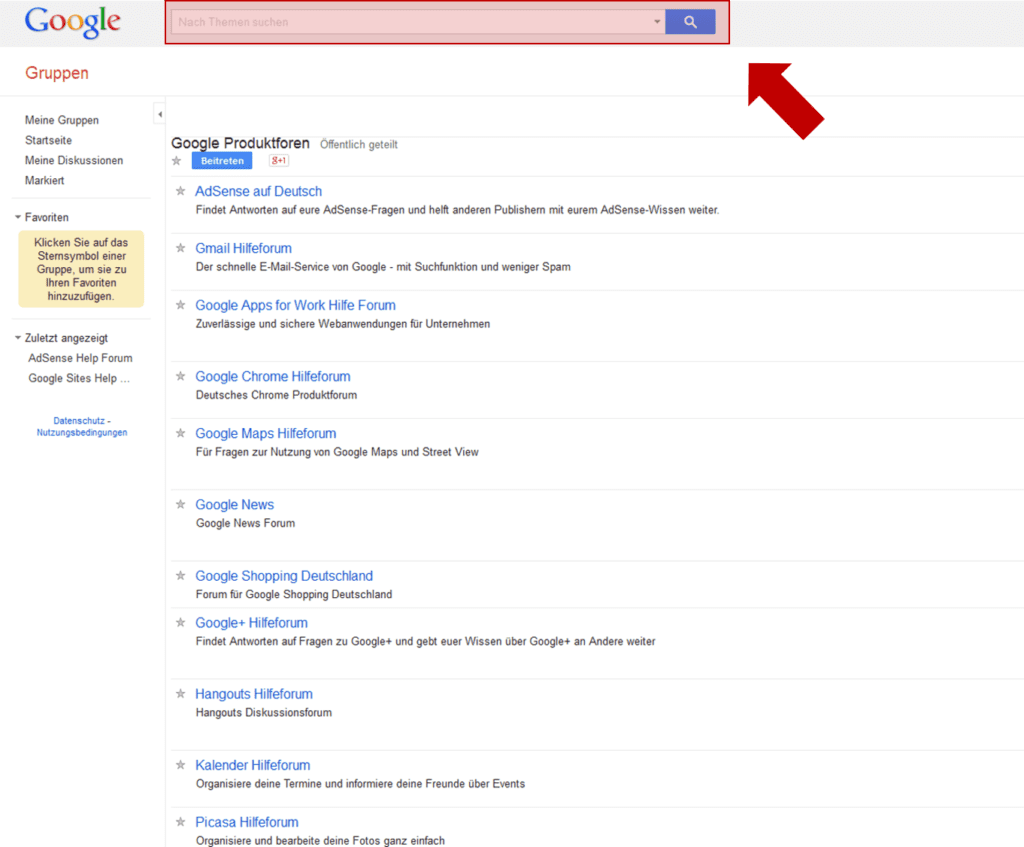Open Google+ Hilfeforum link
This screenshot has width=1024, height=847.
pos(251,623)
